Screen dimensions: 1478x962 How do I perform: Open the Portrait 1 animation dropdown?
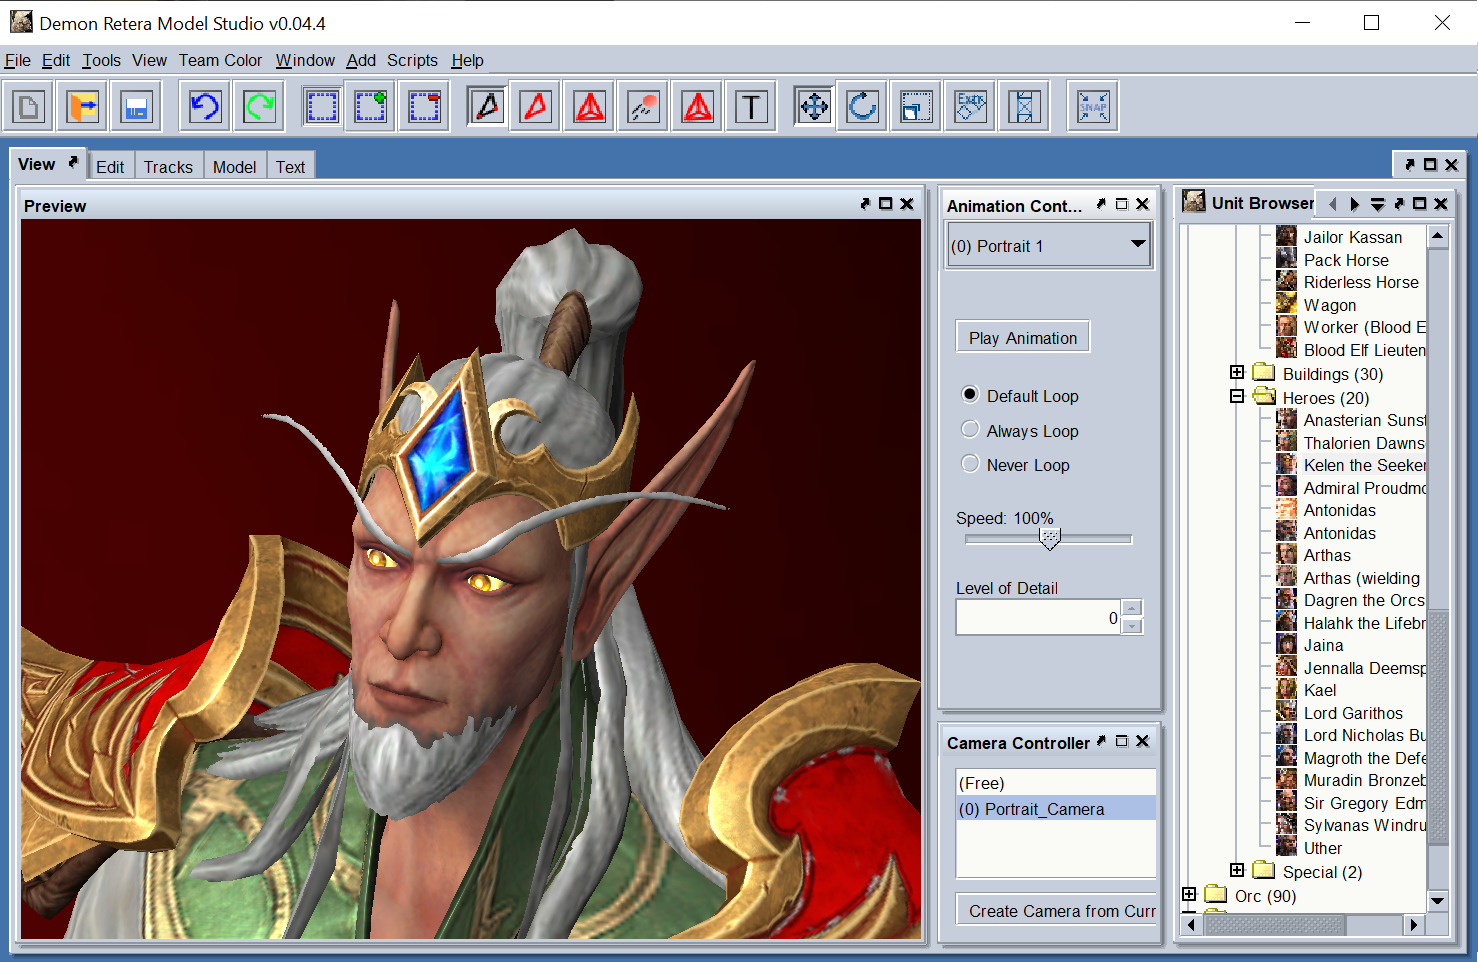(x=1050, y=246)
